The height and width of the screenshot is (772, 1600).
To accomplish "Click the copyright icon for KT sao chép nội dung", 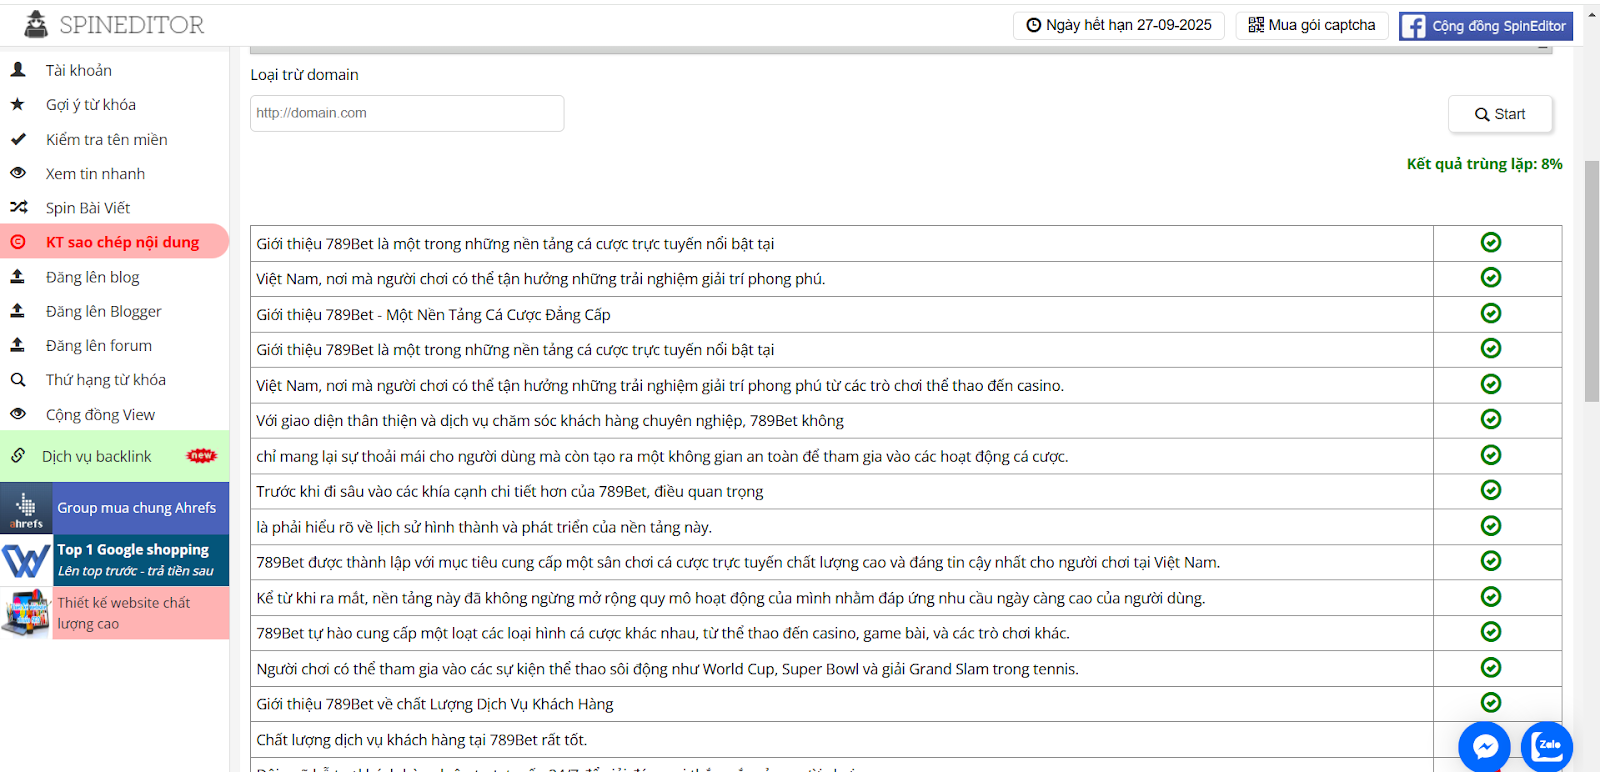I will [x=18, y=242].
